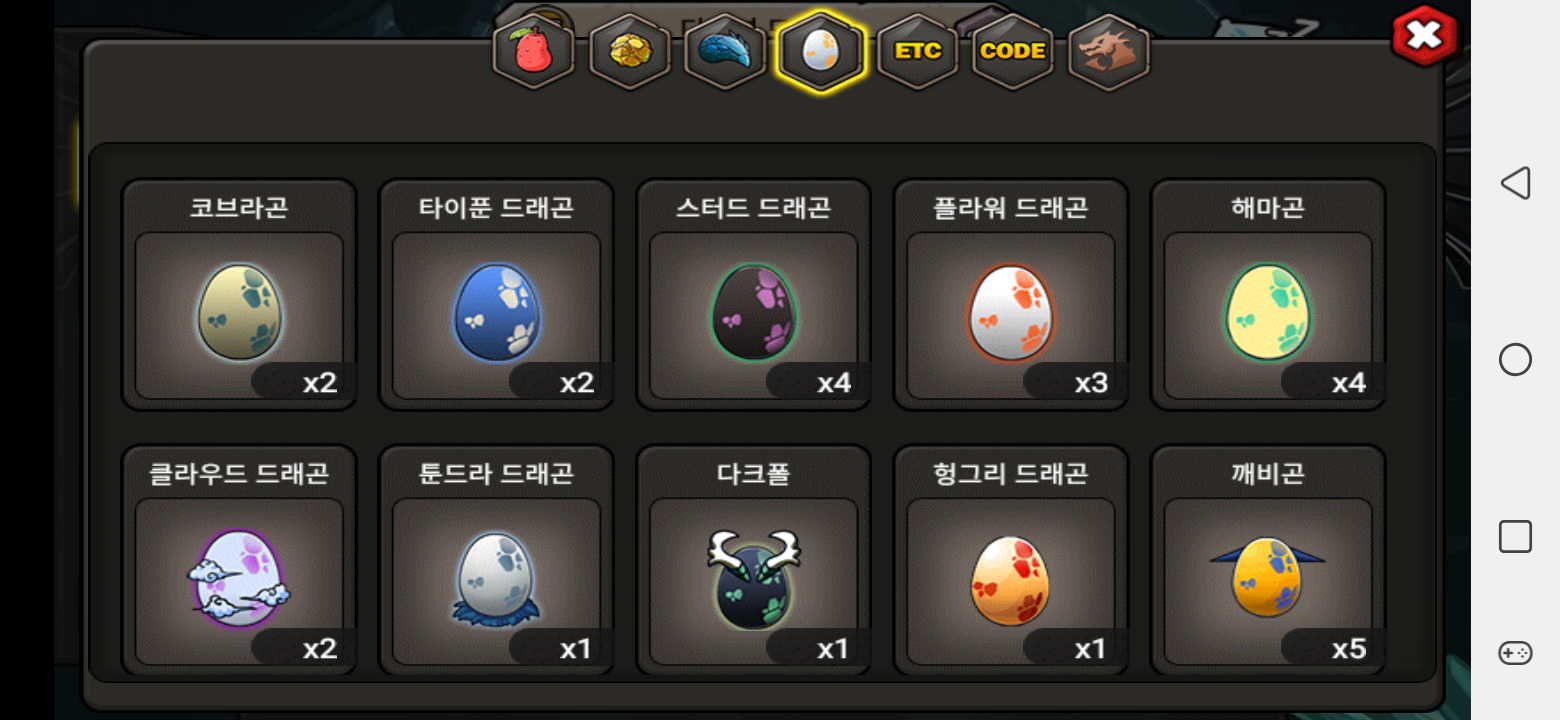Select the orange 헝그리 드래곤 egg

click(1011, 560)
